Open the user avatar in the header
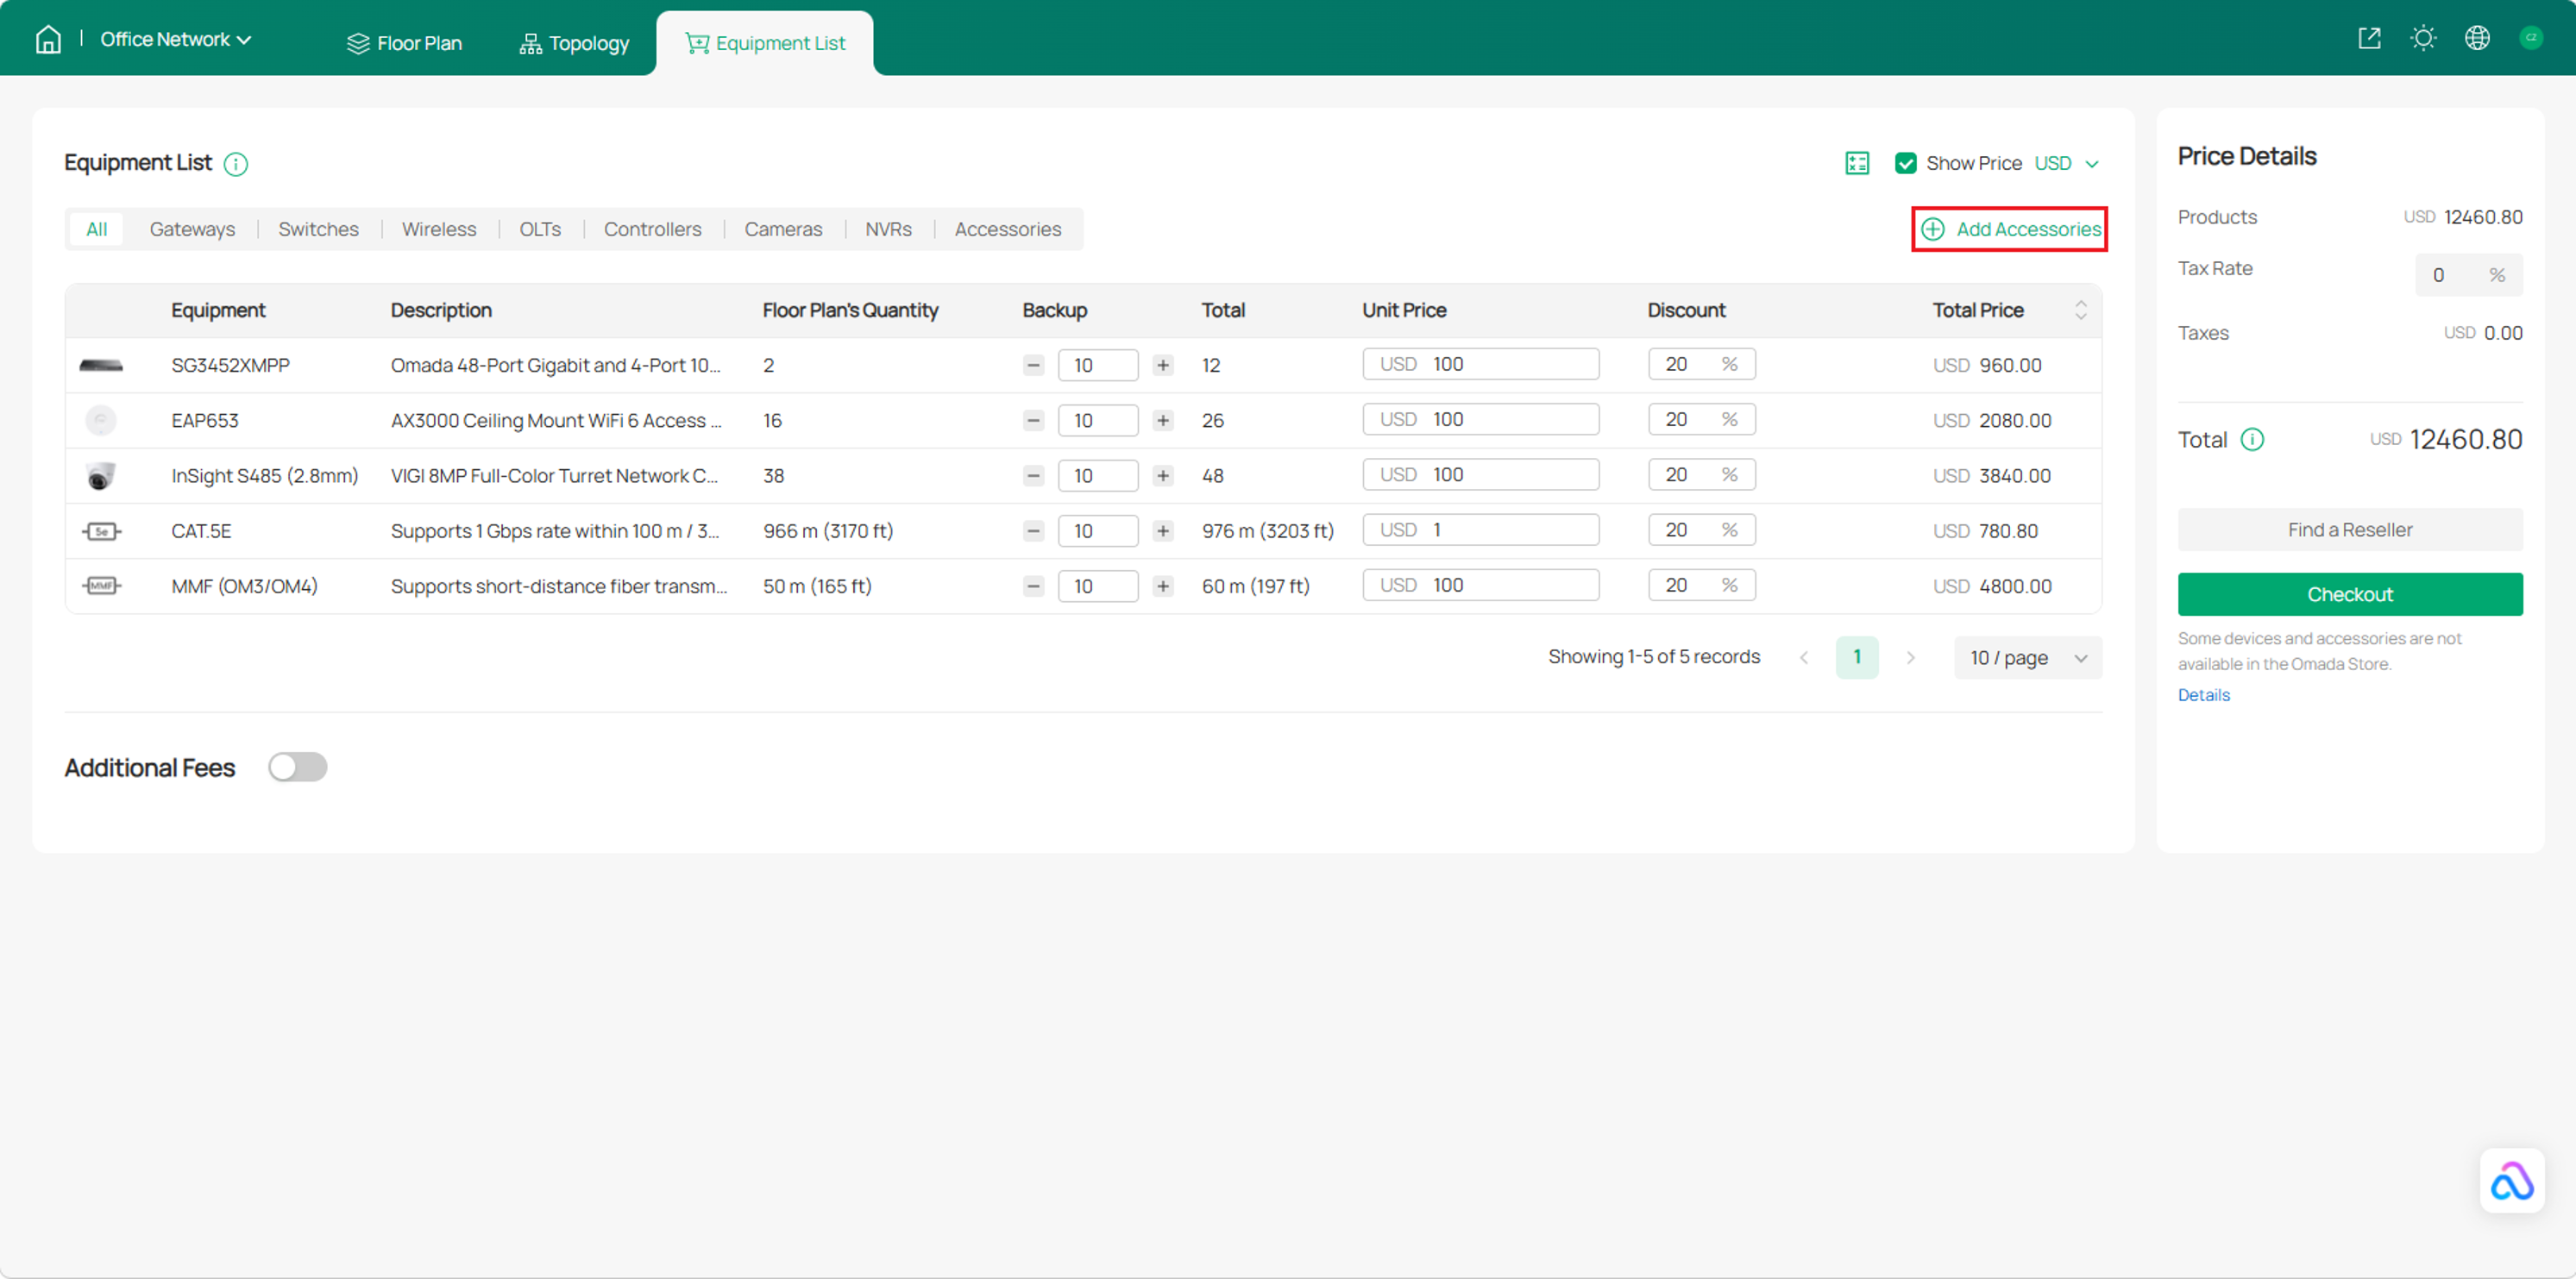2576x1279 pixels. coord(2531,38)
